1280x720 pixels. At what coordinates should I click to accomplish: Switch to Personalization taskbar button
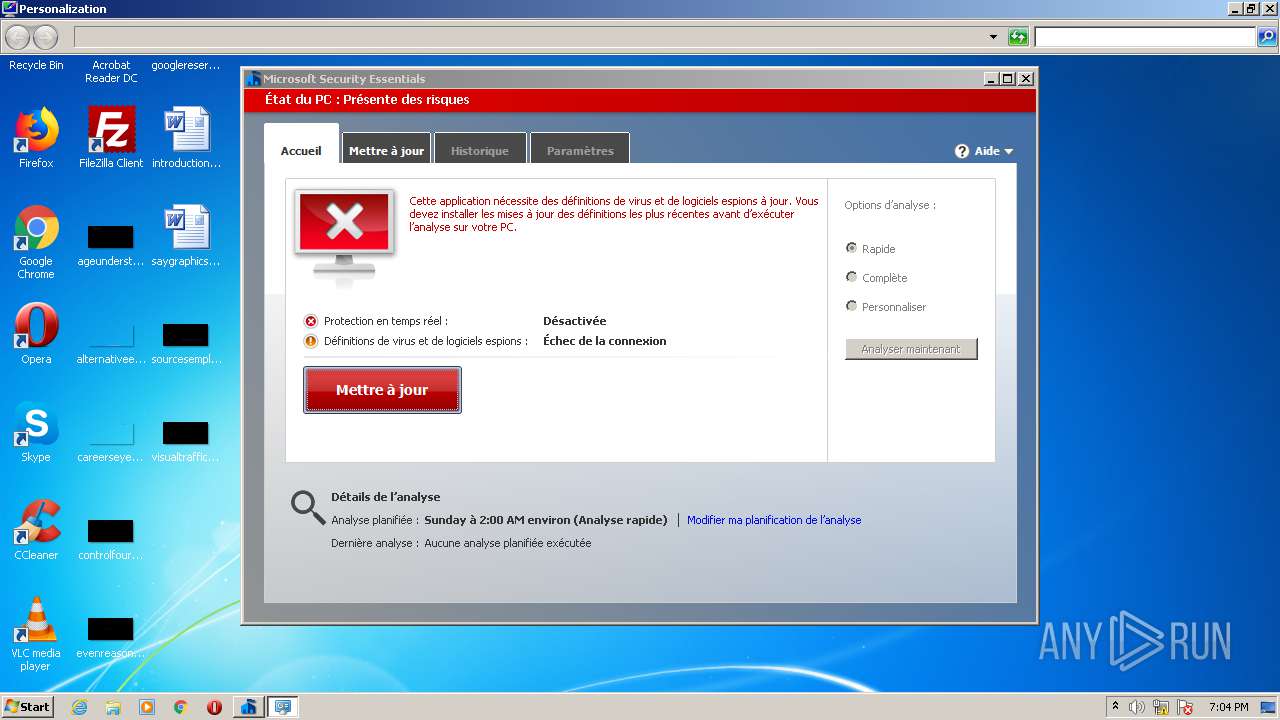(x=283, y=707)
